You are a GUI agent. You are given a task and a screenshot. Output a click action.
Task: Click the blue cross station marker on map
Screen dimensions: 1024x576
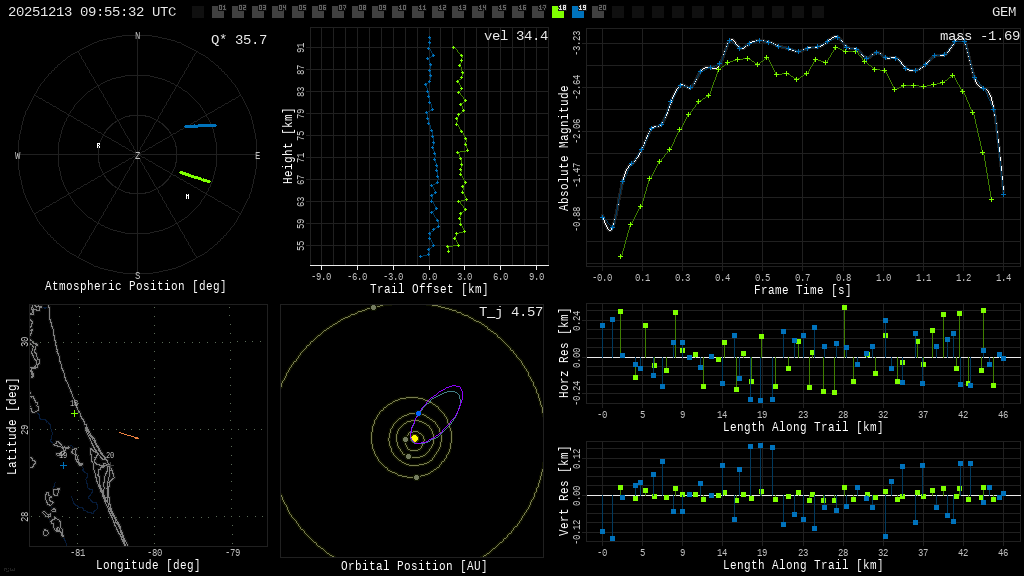tap(63, 465)
